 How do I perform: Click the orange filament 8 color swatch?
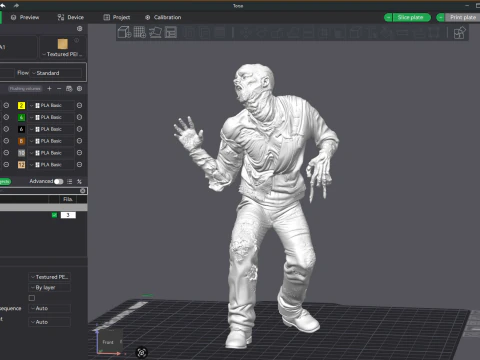point(21,141)
